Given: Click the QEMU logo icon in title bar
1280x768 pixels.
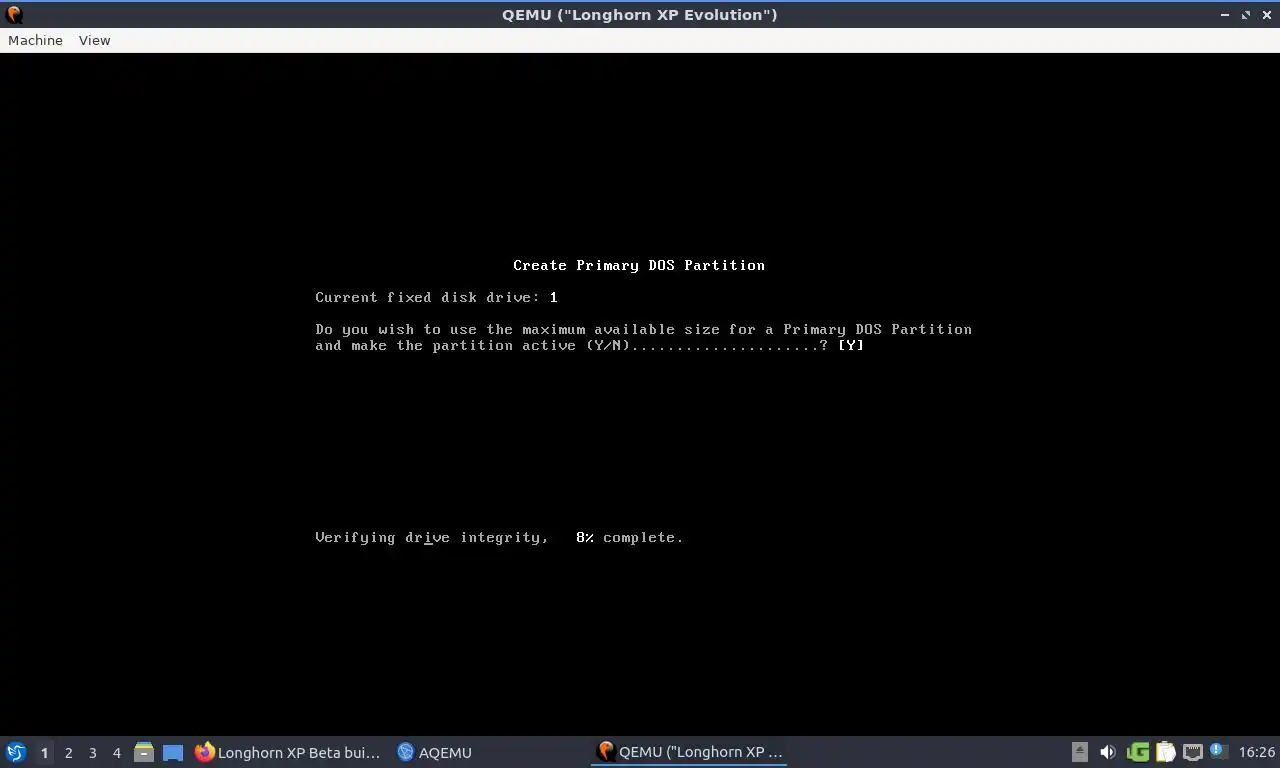Looking at the screenshot, I should tap(14, 15).
